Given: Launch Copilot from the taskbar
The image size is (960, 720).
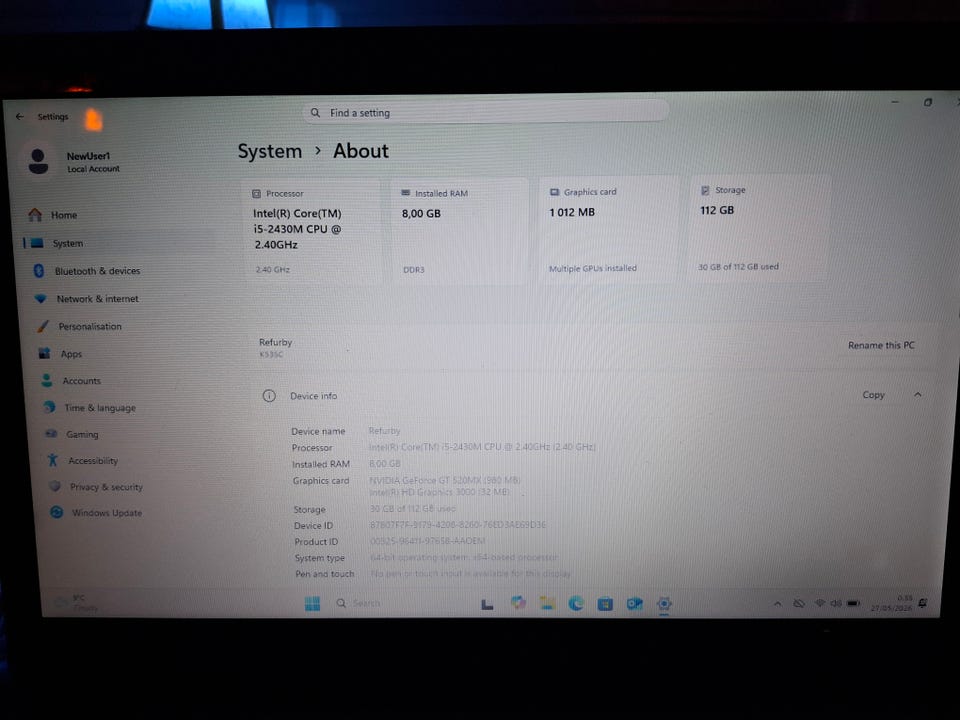Looking at the screenshot, I should pos(518,603).
